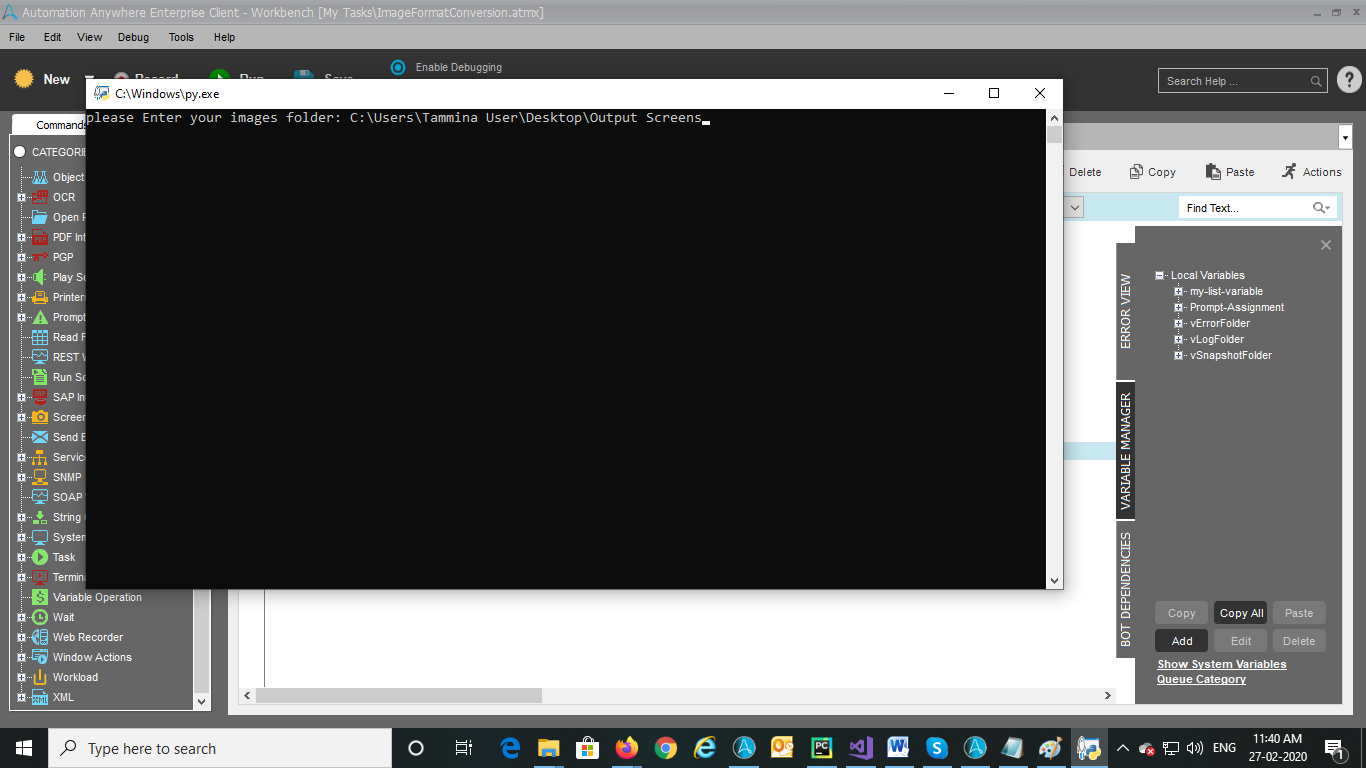
Task: Click the Window Actions command icon
Action: [x=40, y=657]
